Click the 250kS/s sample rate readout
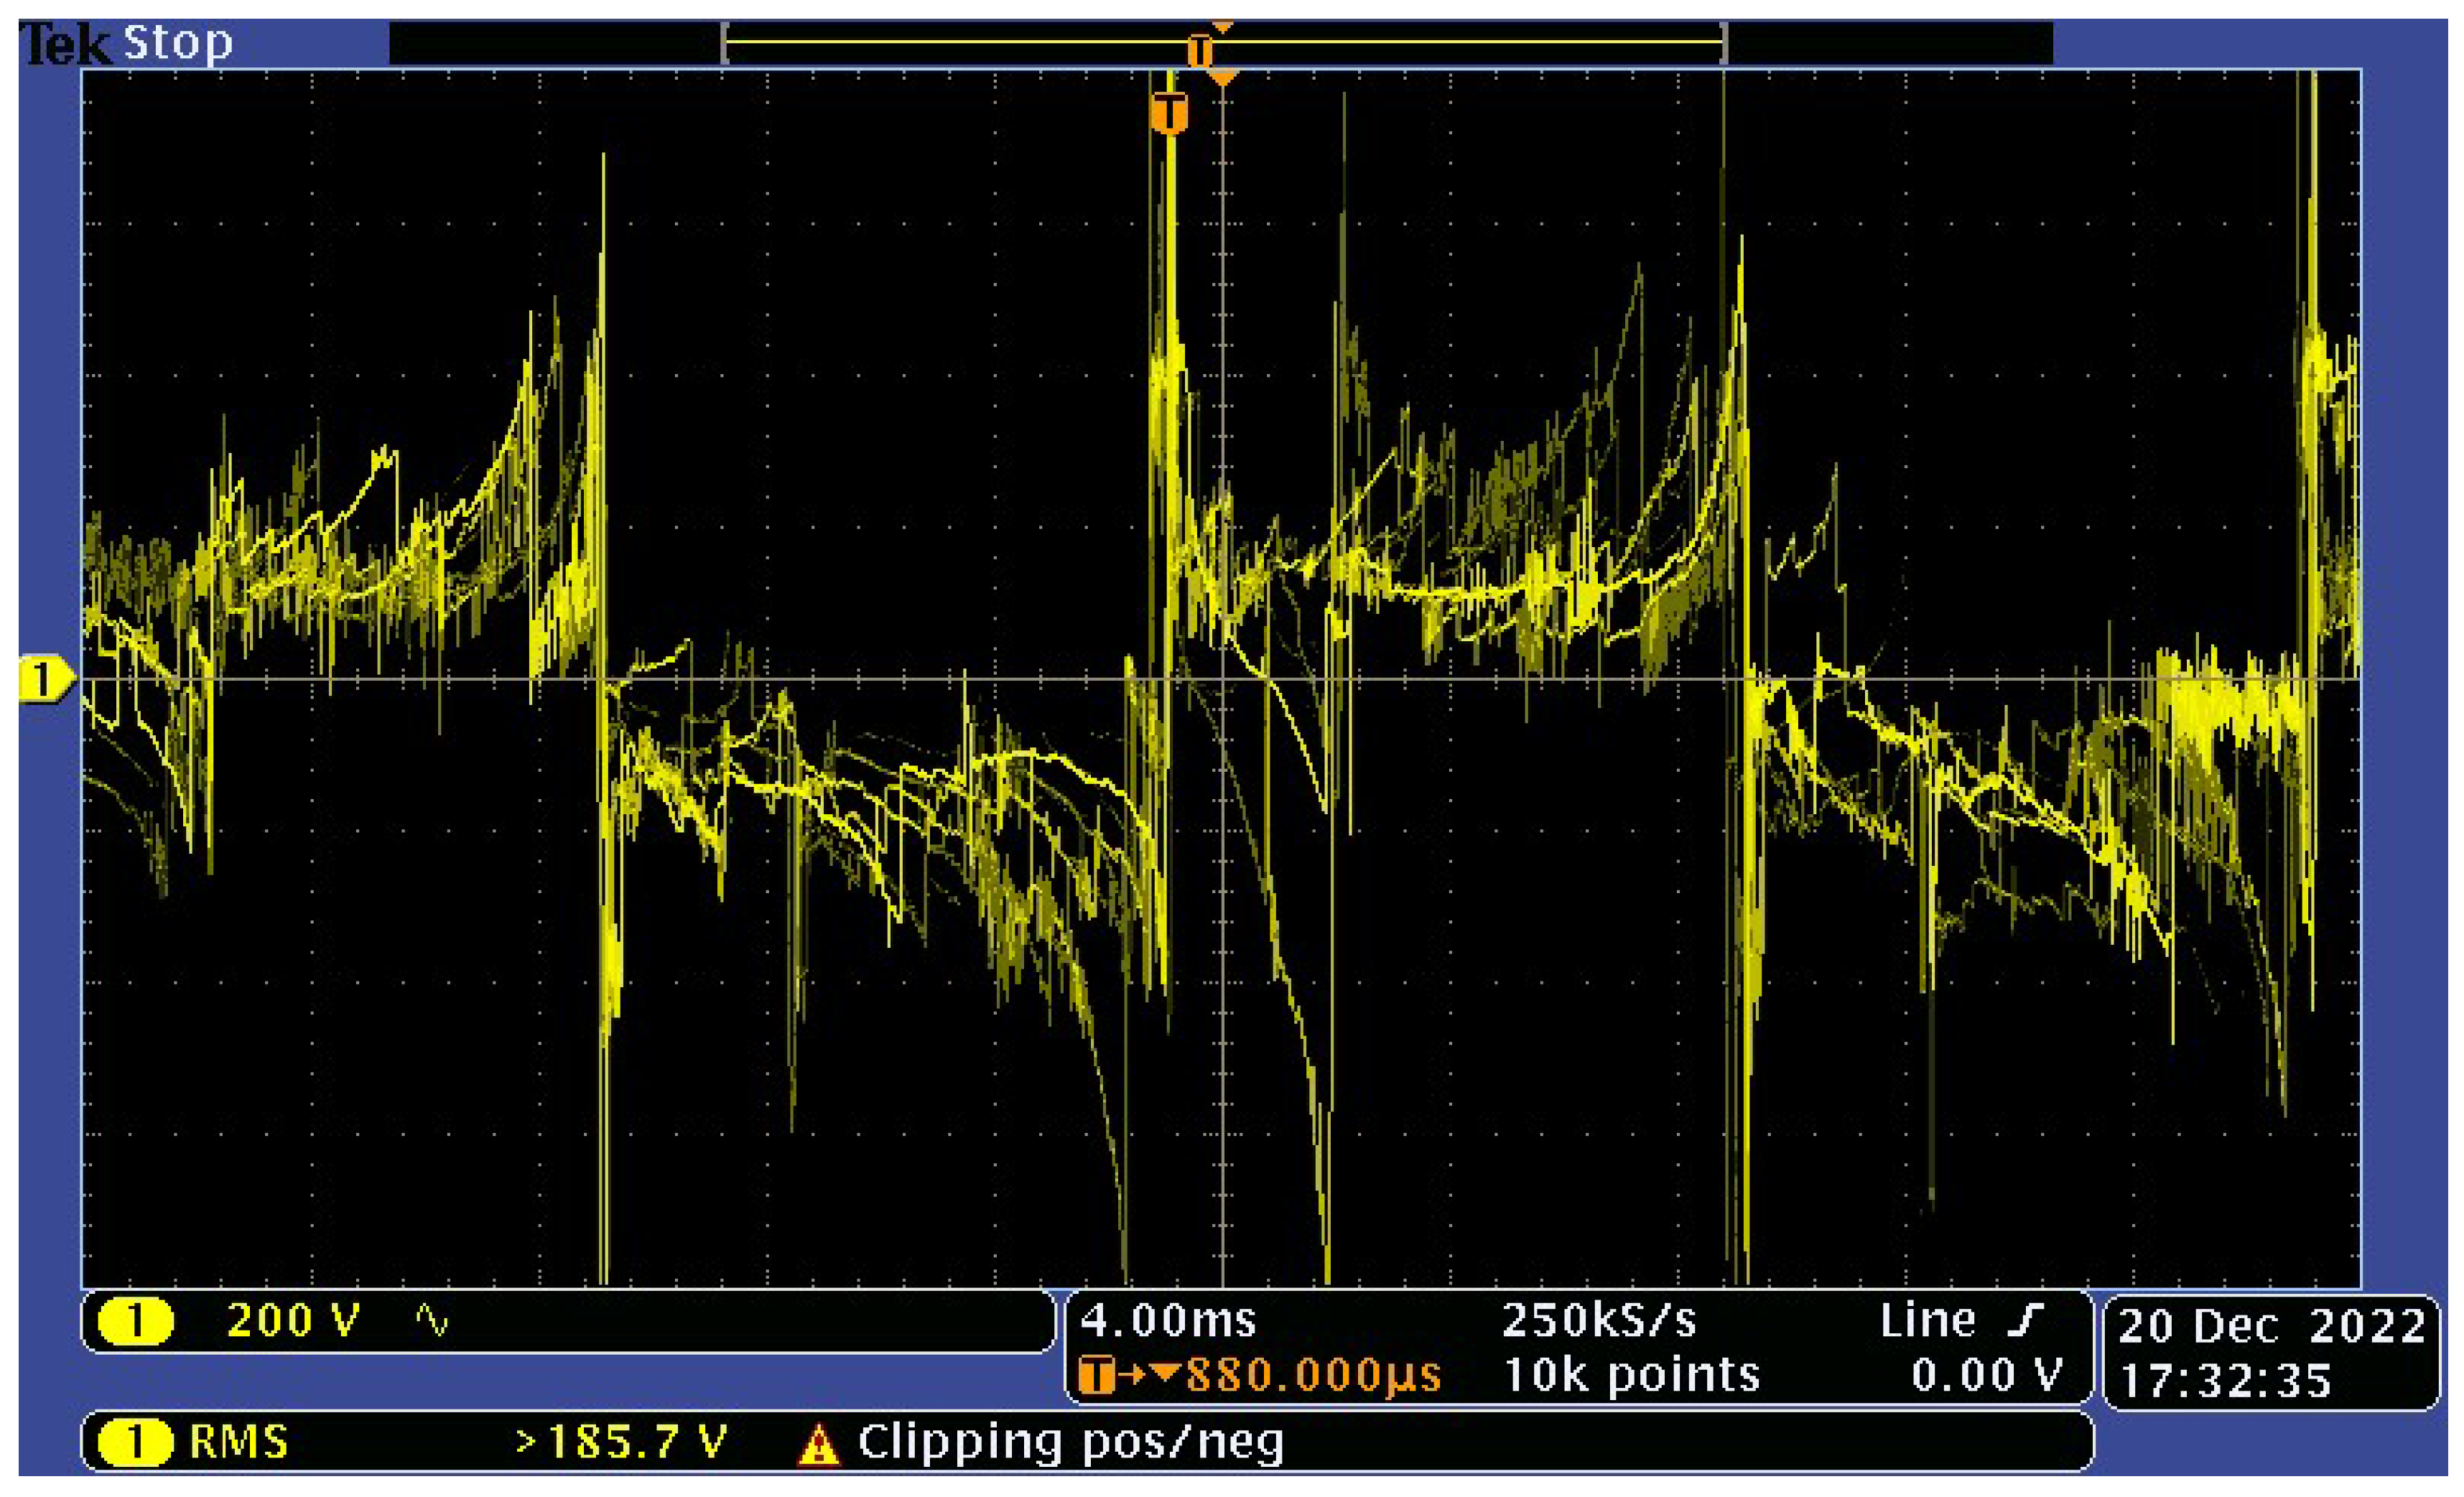Viewport: 2464px width, 1497px height. pos(1599,1321)
